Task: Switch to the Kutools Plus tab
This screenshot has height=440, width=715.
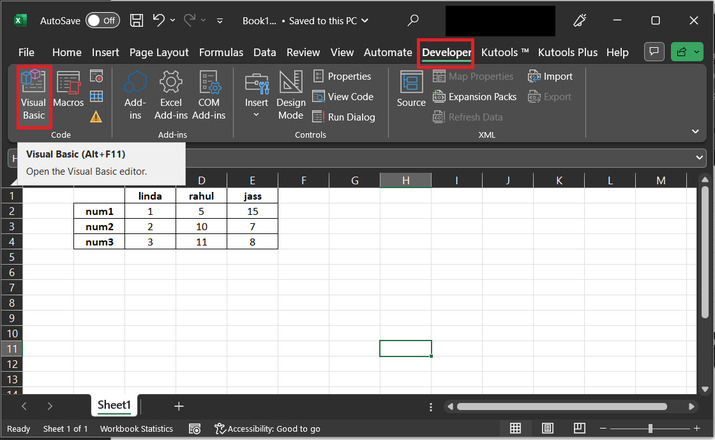Action: [x=569, y=52]
